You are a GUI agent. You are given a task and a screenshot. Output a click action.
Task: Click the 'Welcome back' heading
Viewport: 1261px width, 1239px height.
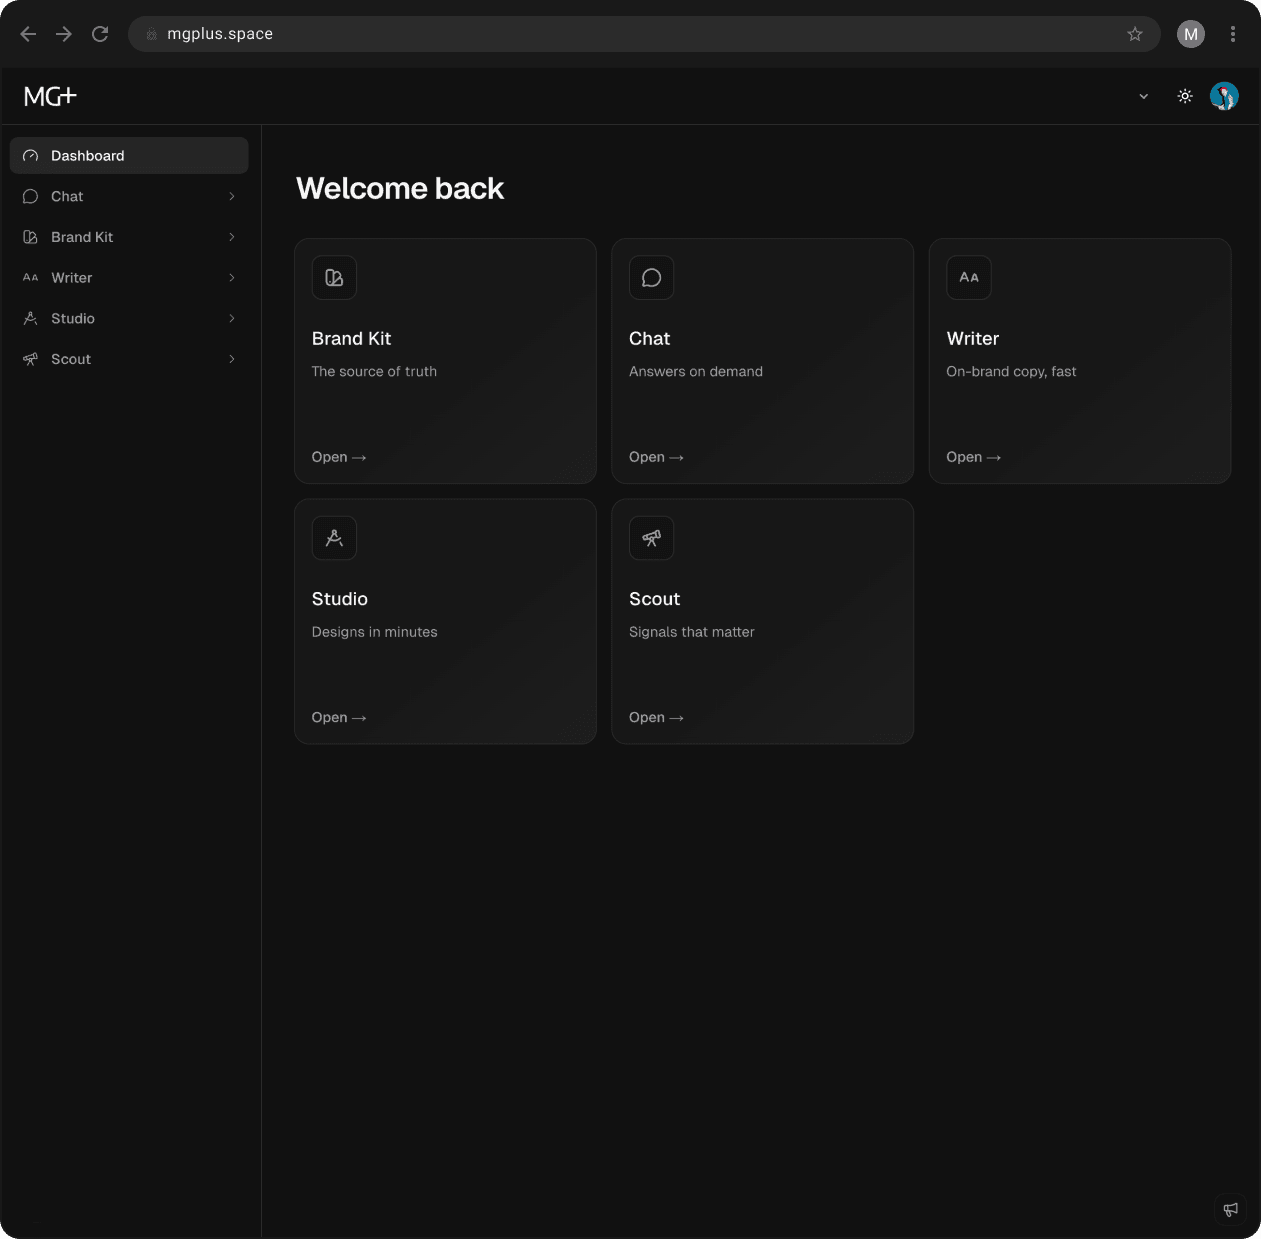[x=400, y=188]
